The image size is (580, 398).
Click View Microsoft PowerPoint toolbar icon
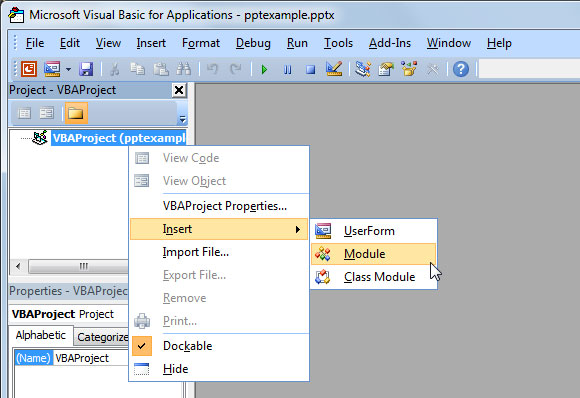(29, 69)
